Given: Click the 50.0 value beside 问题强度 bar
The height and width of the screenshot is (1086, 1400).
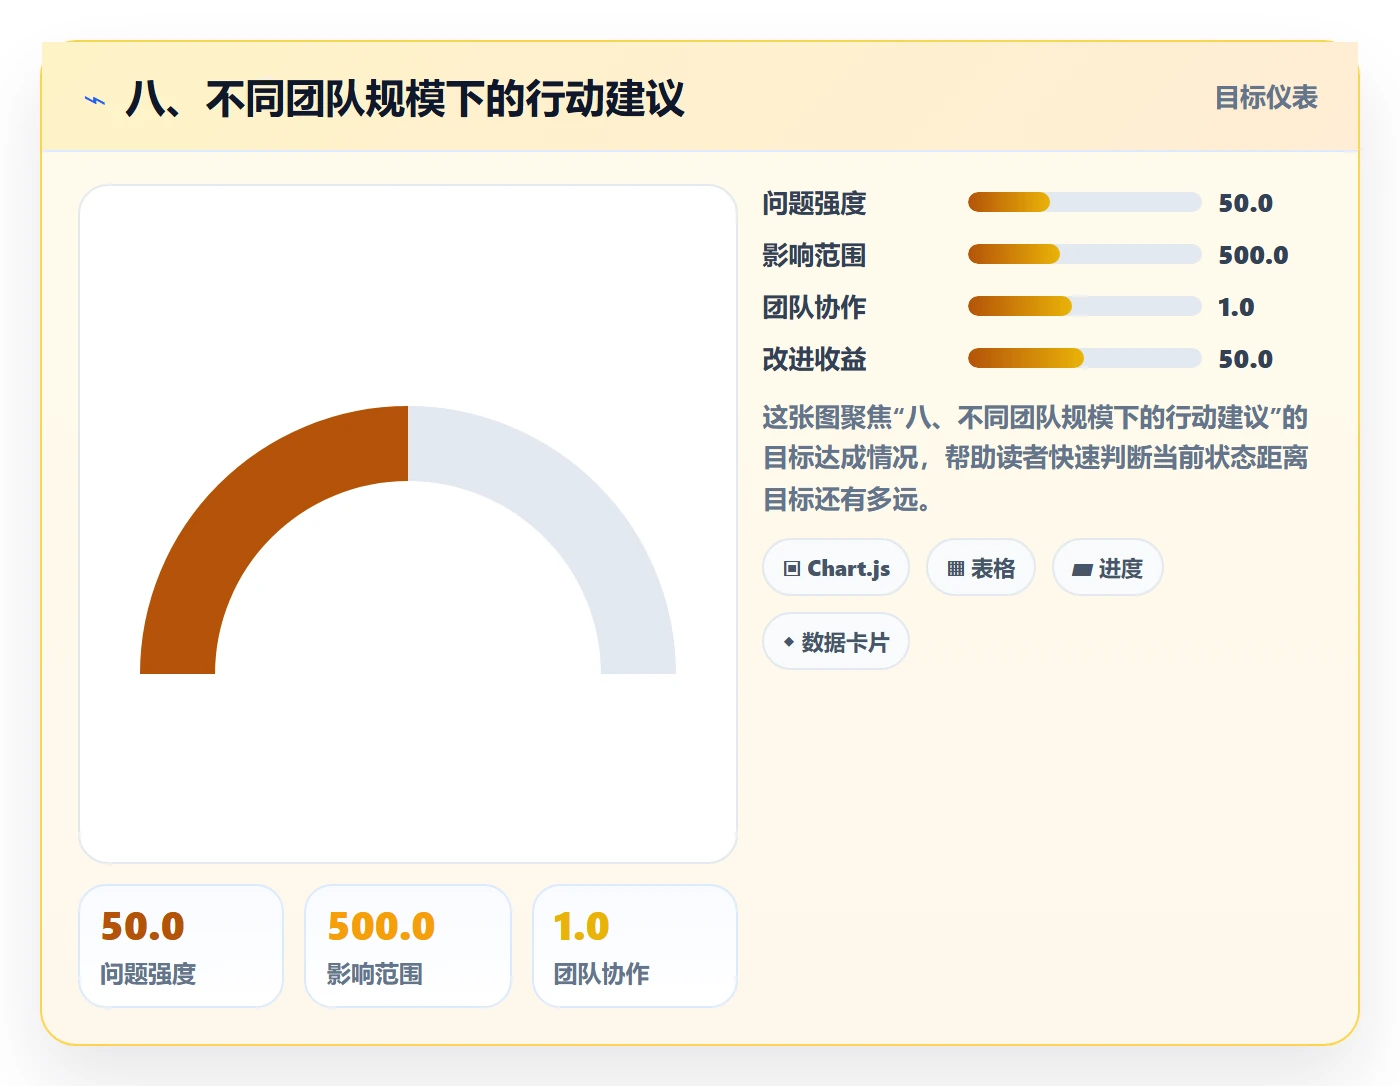Looking at the screenshot, I should click(x=1245, y=203).
